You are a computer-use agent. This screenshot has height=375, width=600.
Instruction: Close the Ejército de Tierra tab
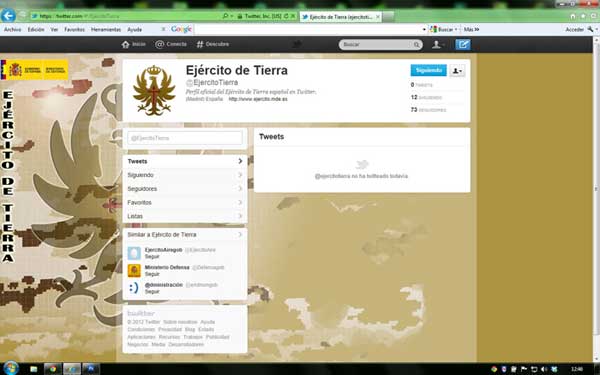click(x=378, y=17)
